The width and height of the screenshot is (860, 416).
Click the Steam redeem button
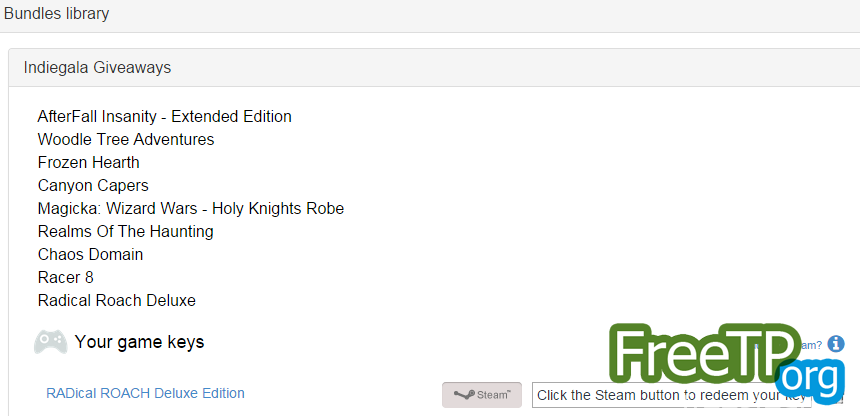(x=482, y=395)
